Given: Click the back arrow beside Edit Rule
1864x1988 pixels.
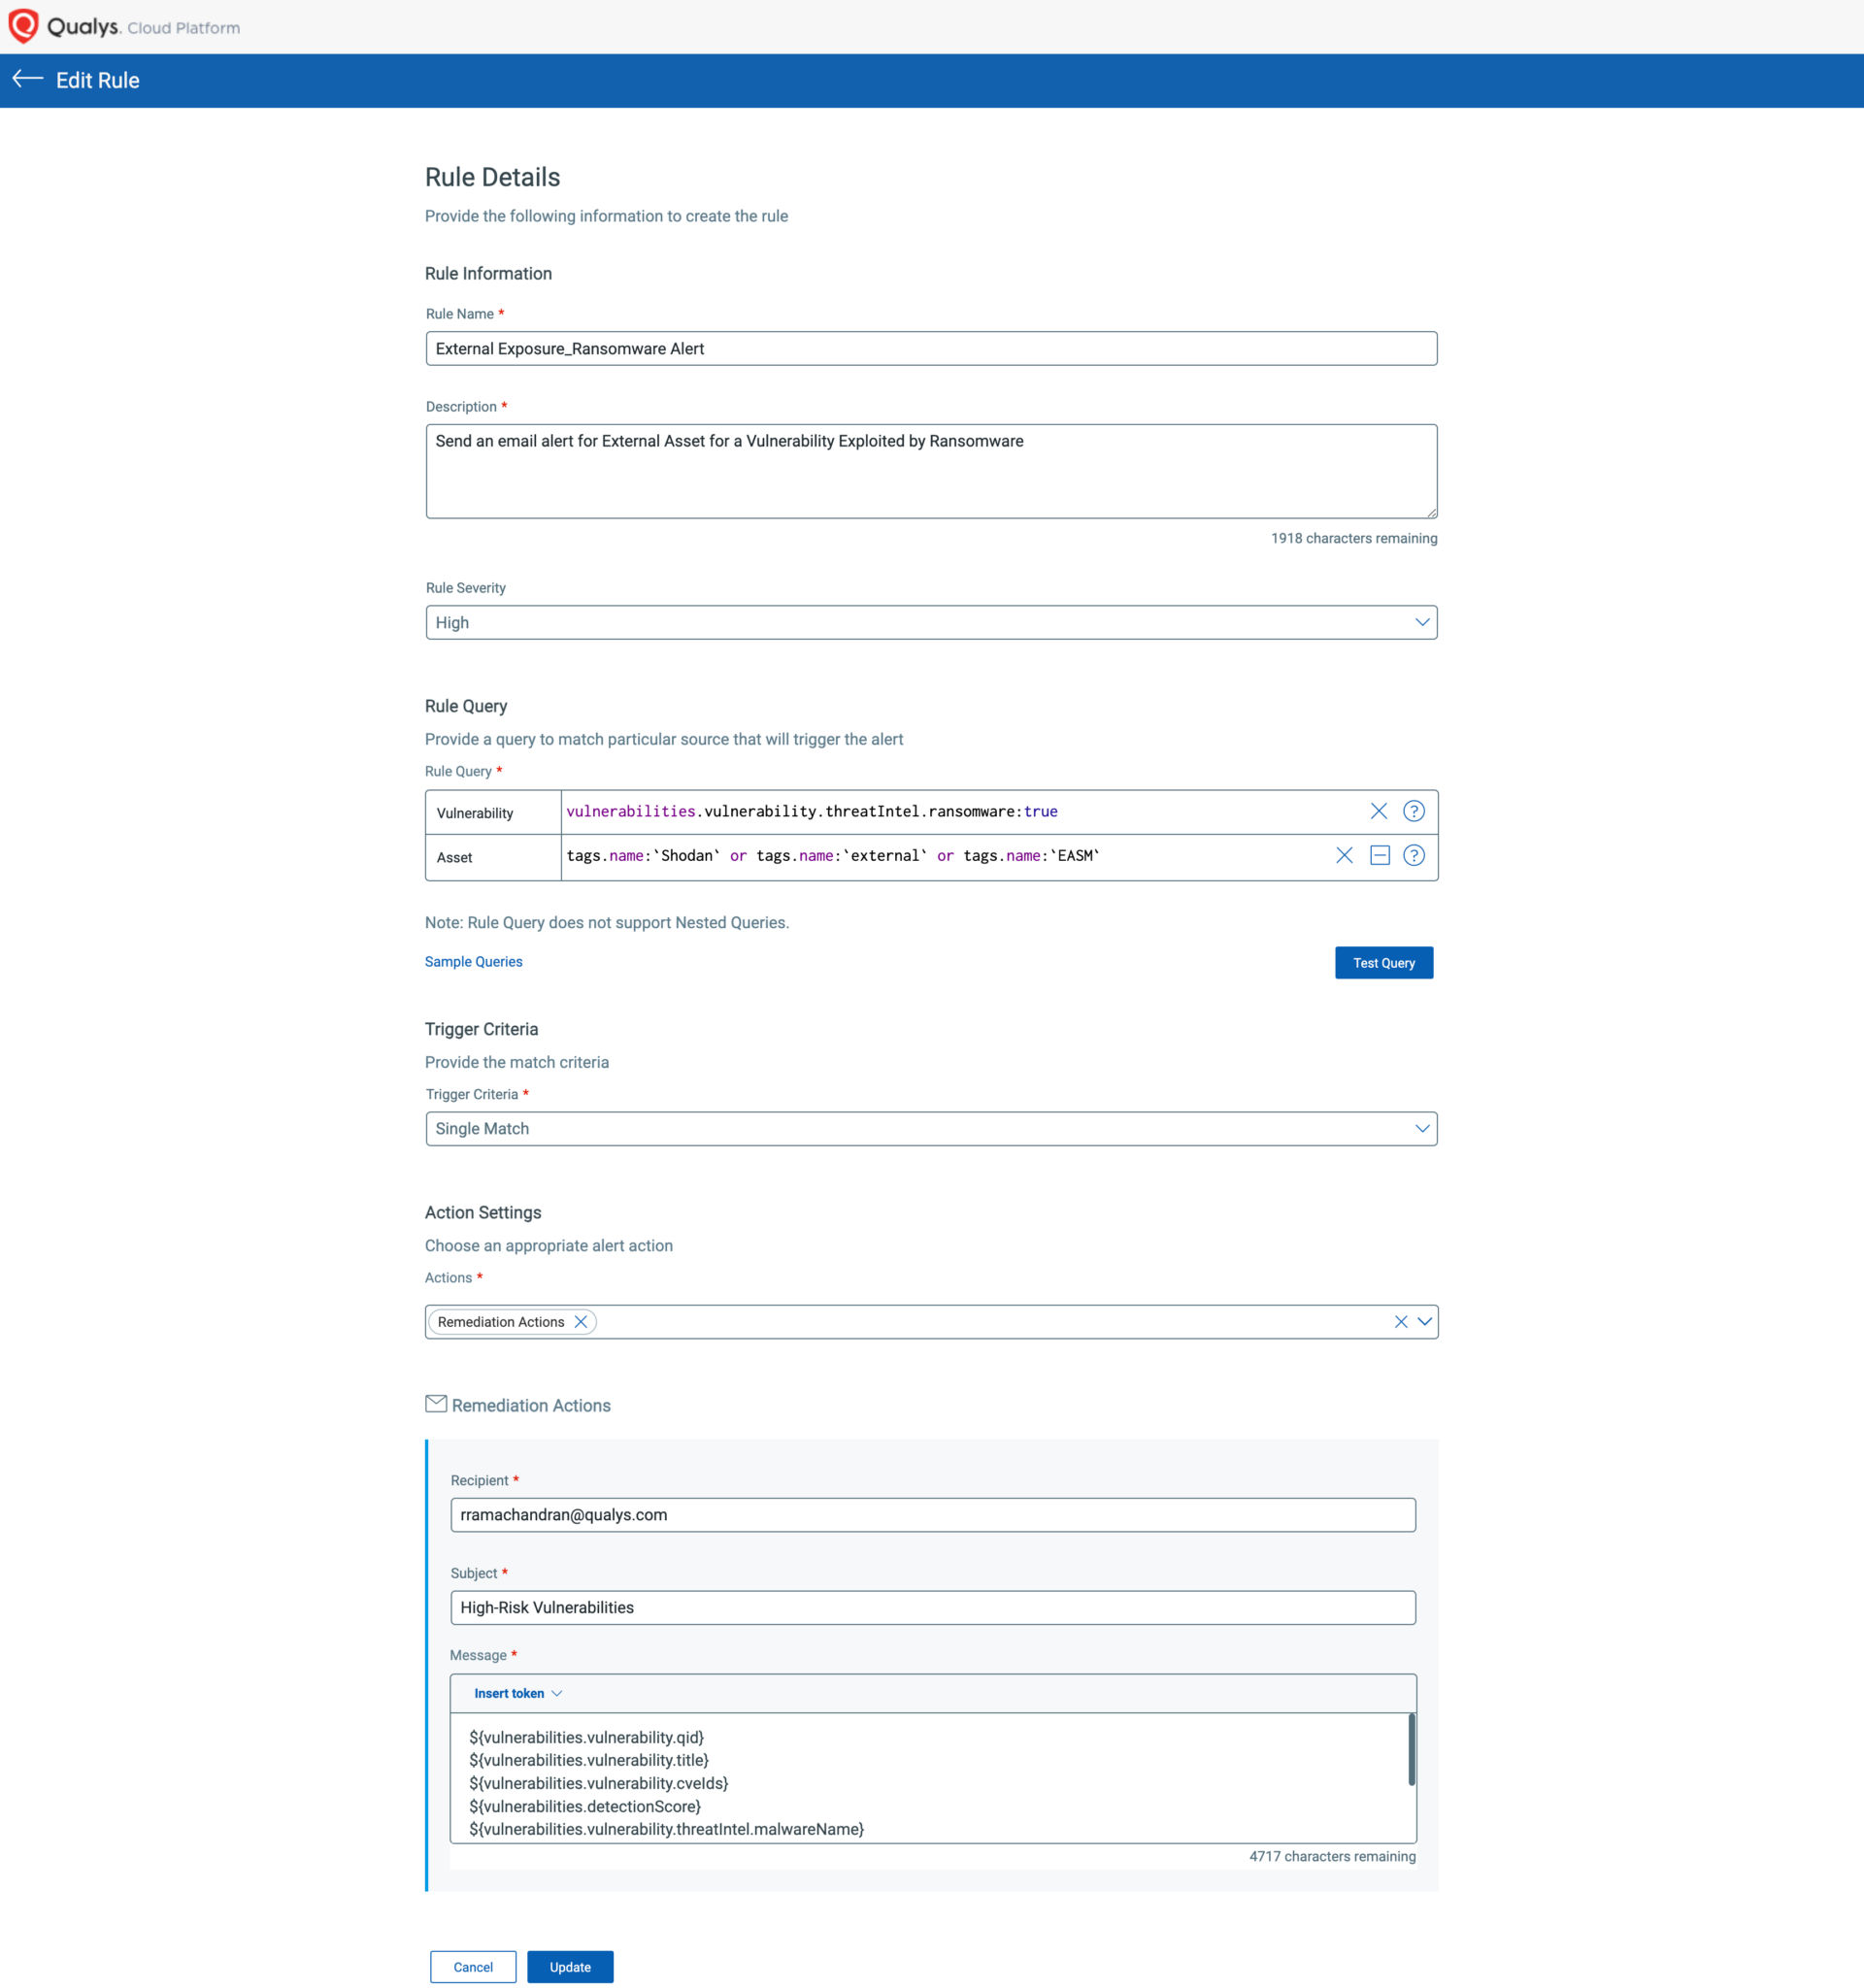Looking at the screenshot, I should [x=28, y=79].
